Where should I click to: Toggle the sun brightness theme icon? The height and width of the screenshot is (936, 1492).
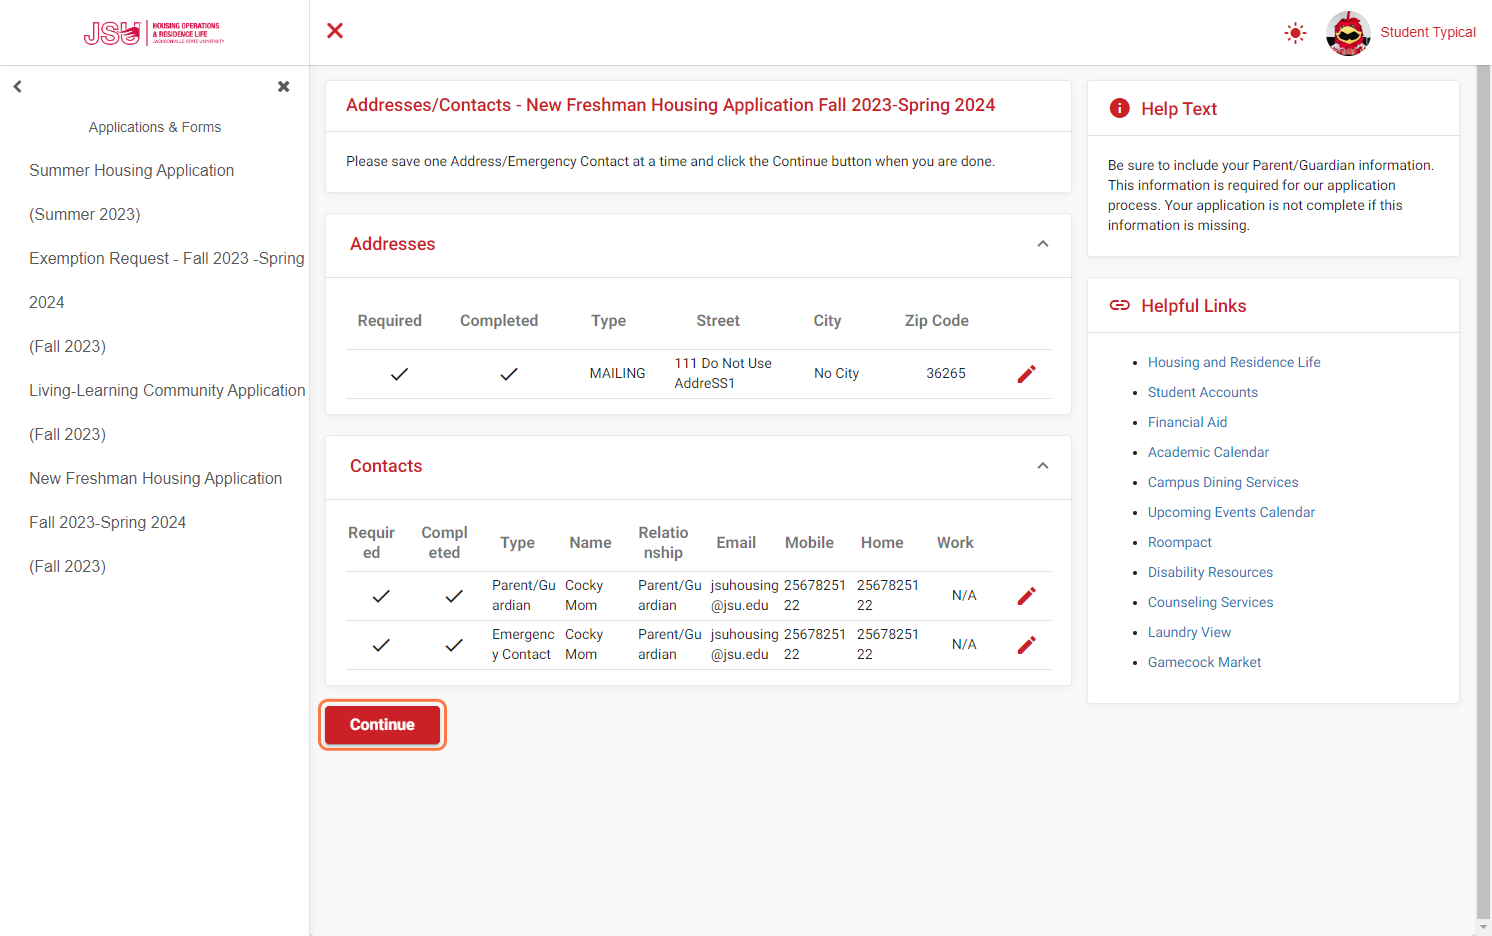(x=1295, y=33)
